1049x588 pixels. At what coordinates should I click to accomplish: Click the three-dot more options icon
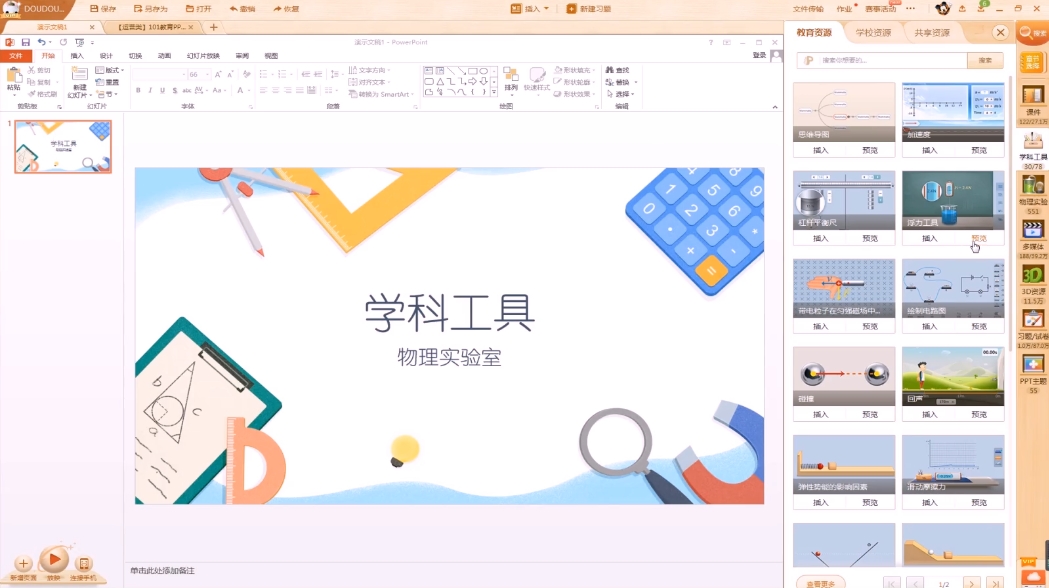tap(911, 9)
